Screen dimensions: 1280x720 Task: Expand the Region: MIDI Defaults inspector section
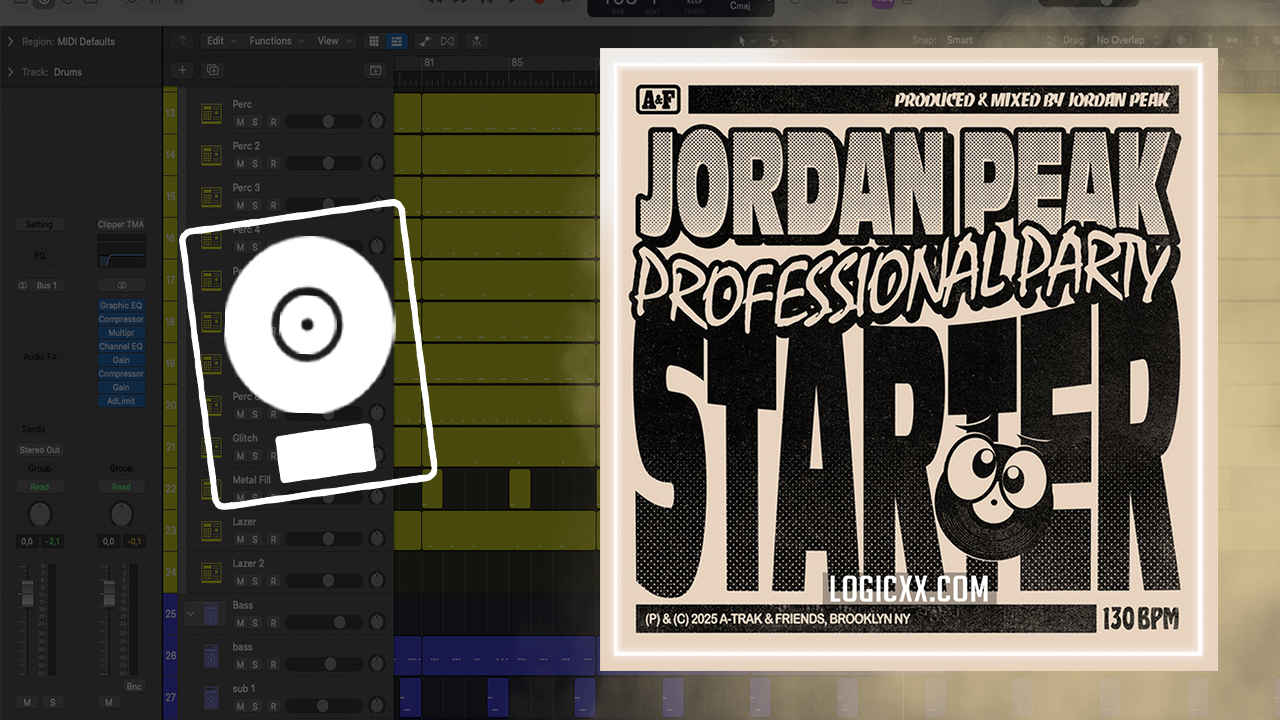(10, 42)
